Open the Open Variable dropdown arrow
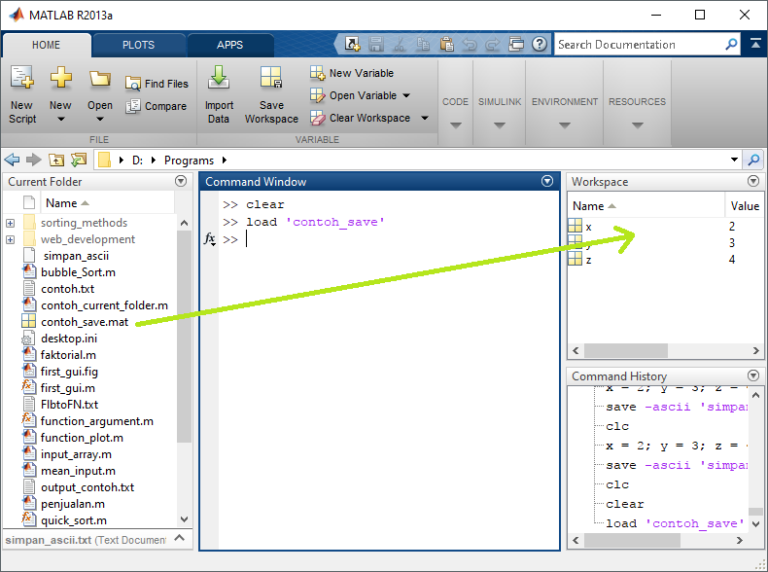This screenshot has height=572, width=768. (x=406, y=96)
